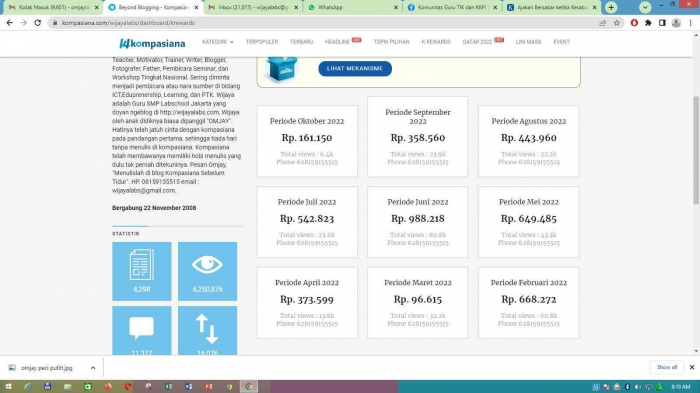Click the views eye tile 4,250,876
700x393 pixels.
tap(207, 271)
